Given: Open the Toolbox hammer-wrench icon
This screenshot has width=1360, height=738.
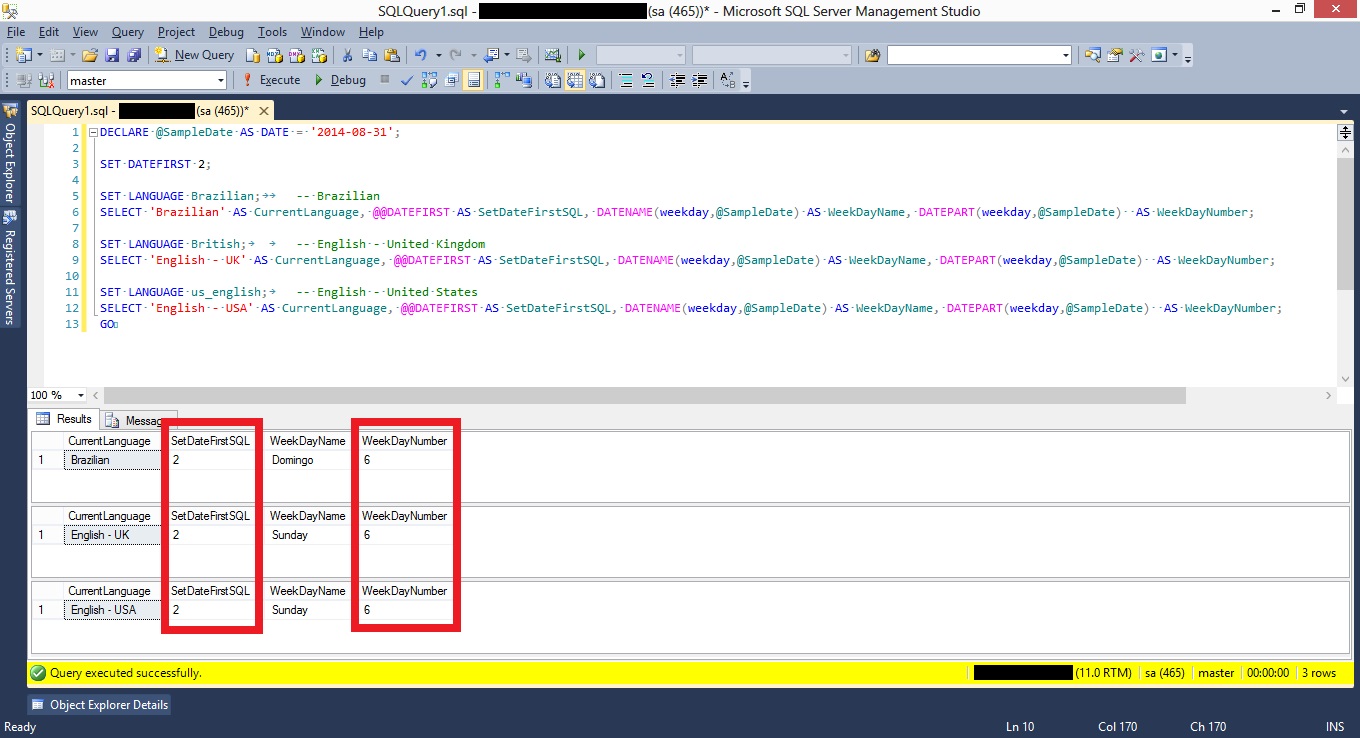Looking at the screenshot, I should tap(1136, 55).
